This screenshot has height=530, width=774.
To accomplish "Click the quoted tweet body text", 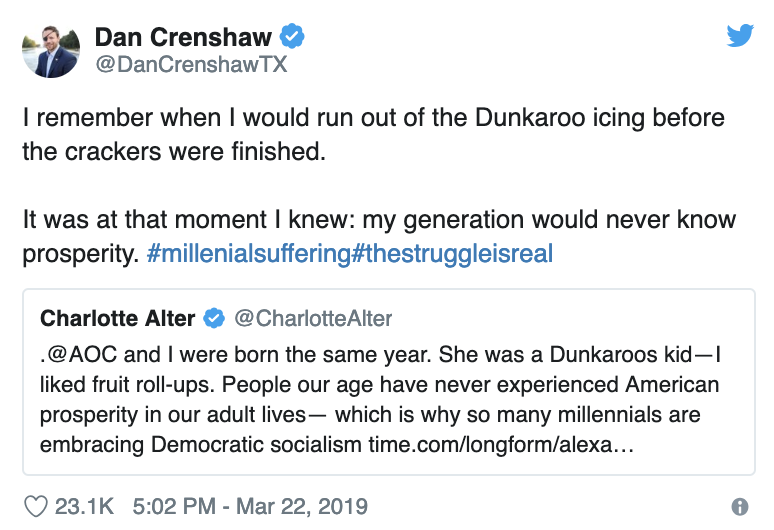I will click(380, 400).
